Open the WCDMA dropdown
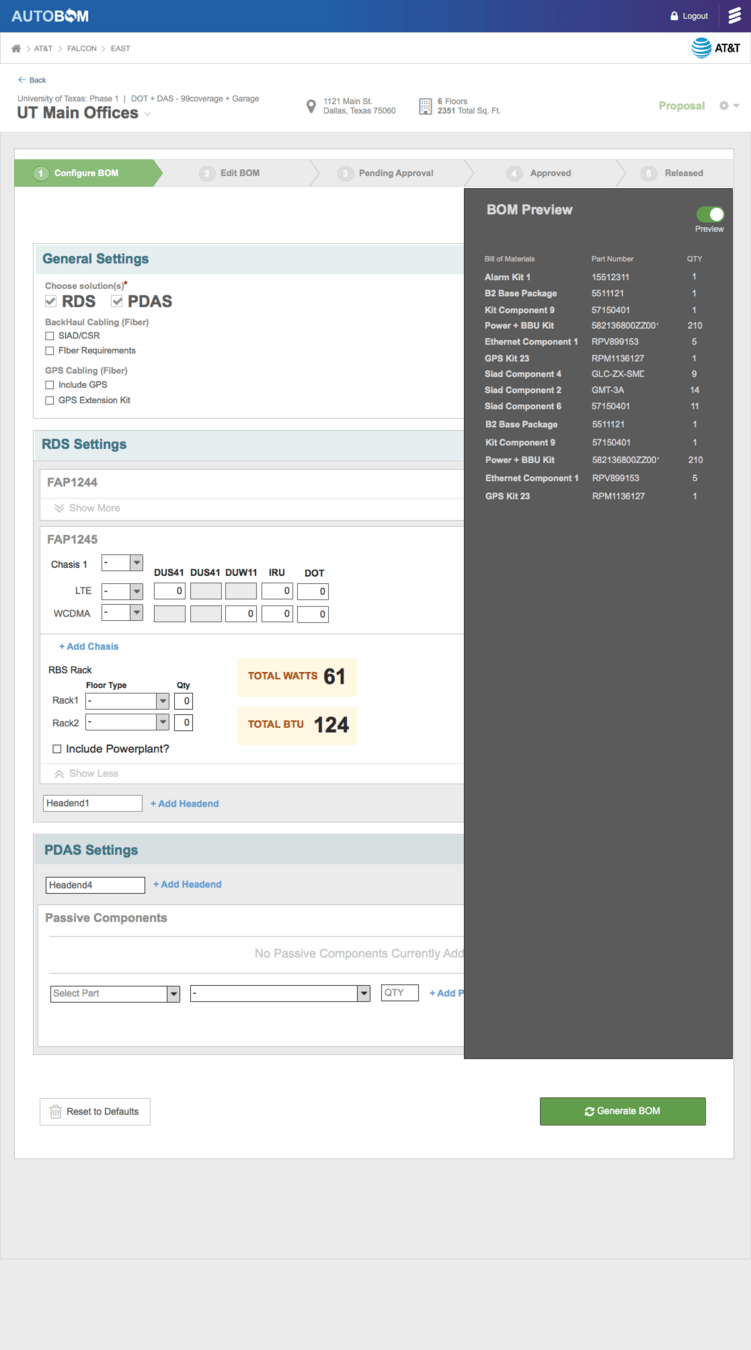This screenshot has height=1350, width=751. [x=123, y=612]
